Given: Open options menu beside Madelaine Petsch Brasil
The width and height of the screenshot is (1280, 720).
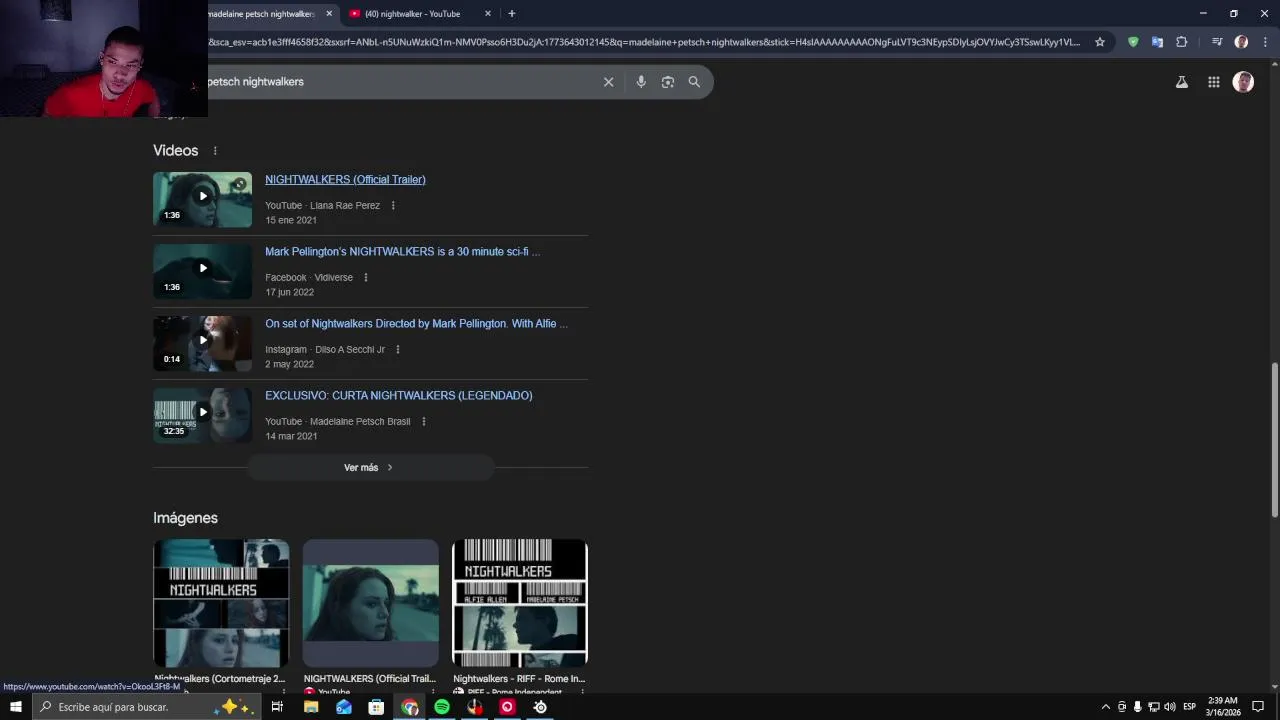Looking at the screenshot, I should click(x=424, y=422).
